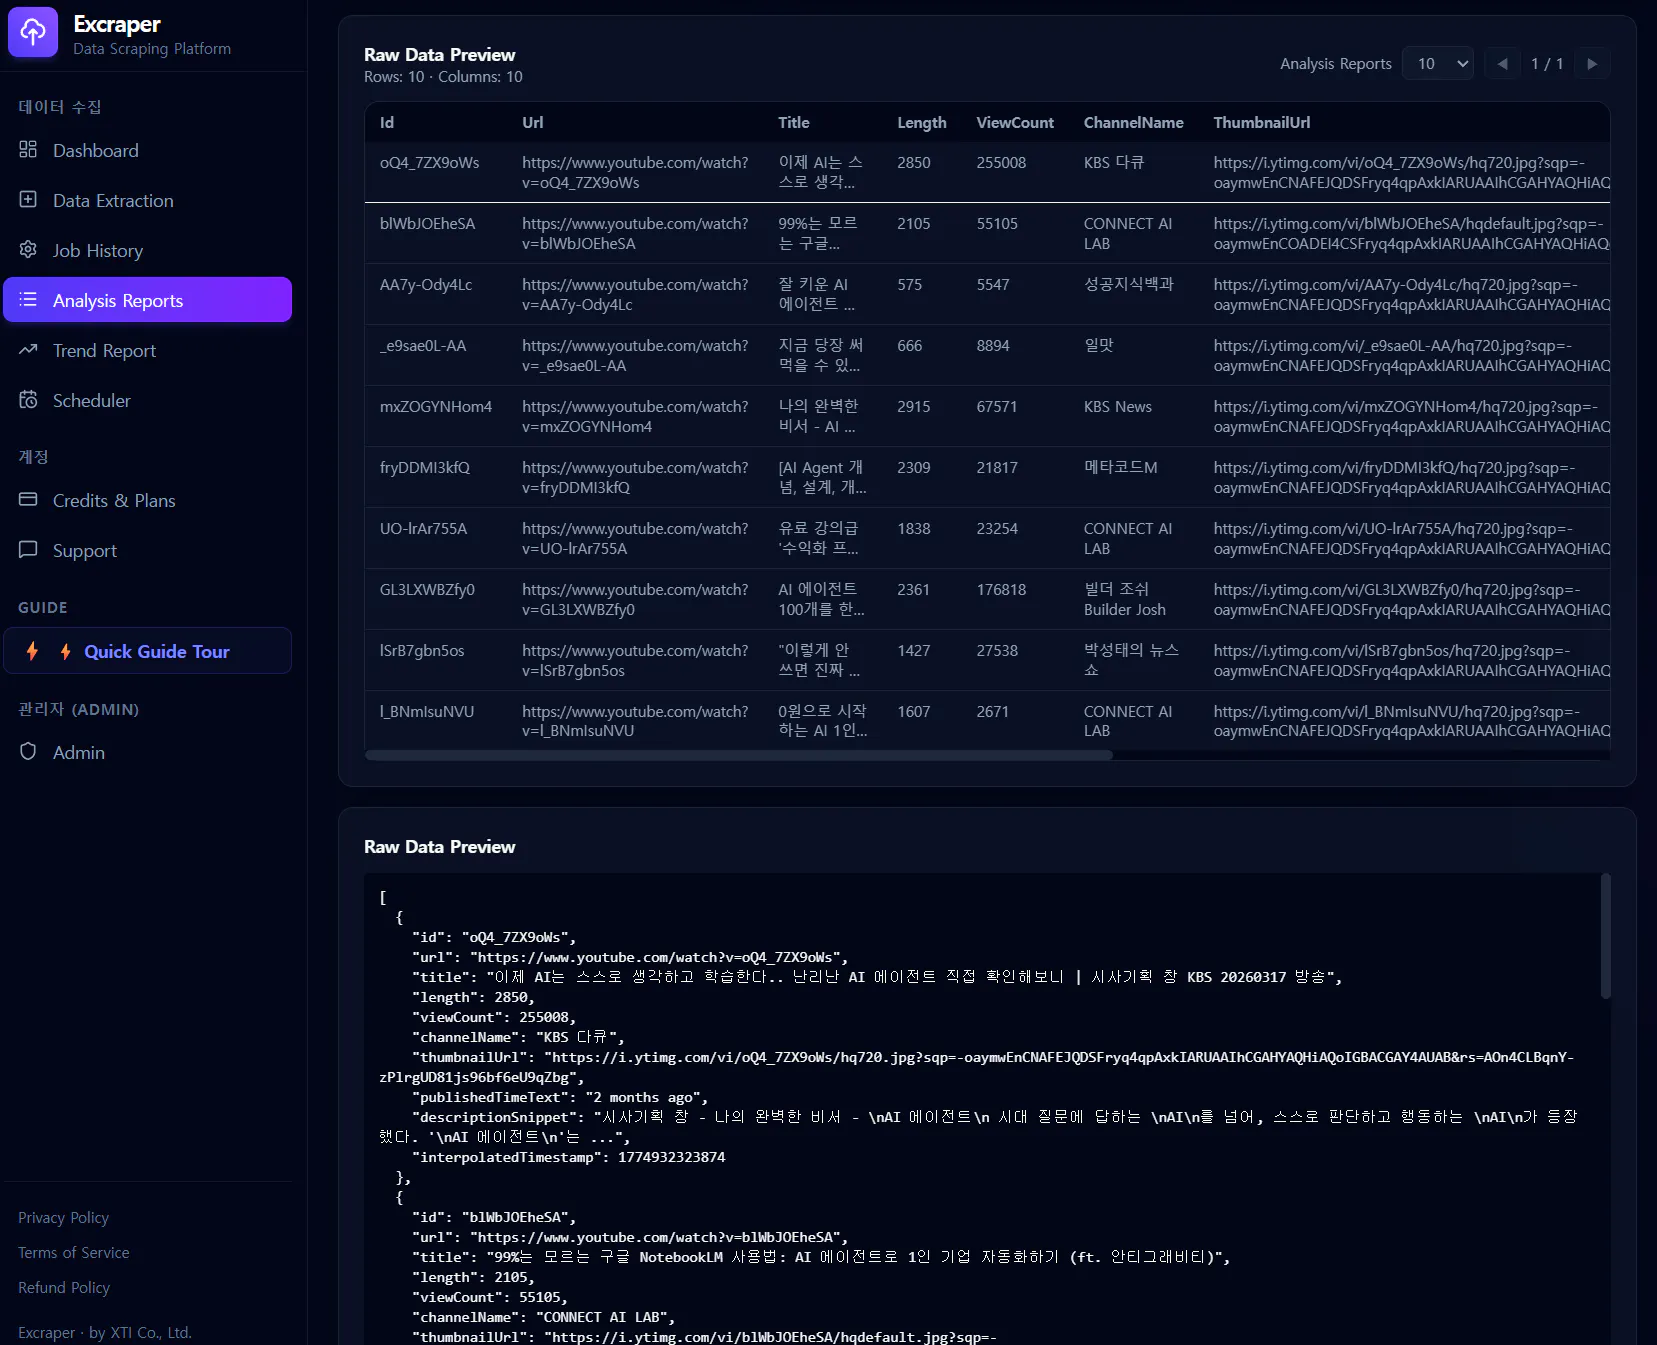Screen dimensions: 1657x1345
Task: Click the Rows: 10 · Columns: 10 summary
Action: (443, 77)
